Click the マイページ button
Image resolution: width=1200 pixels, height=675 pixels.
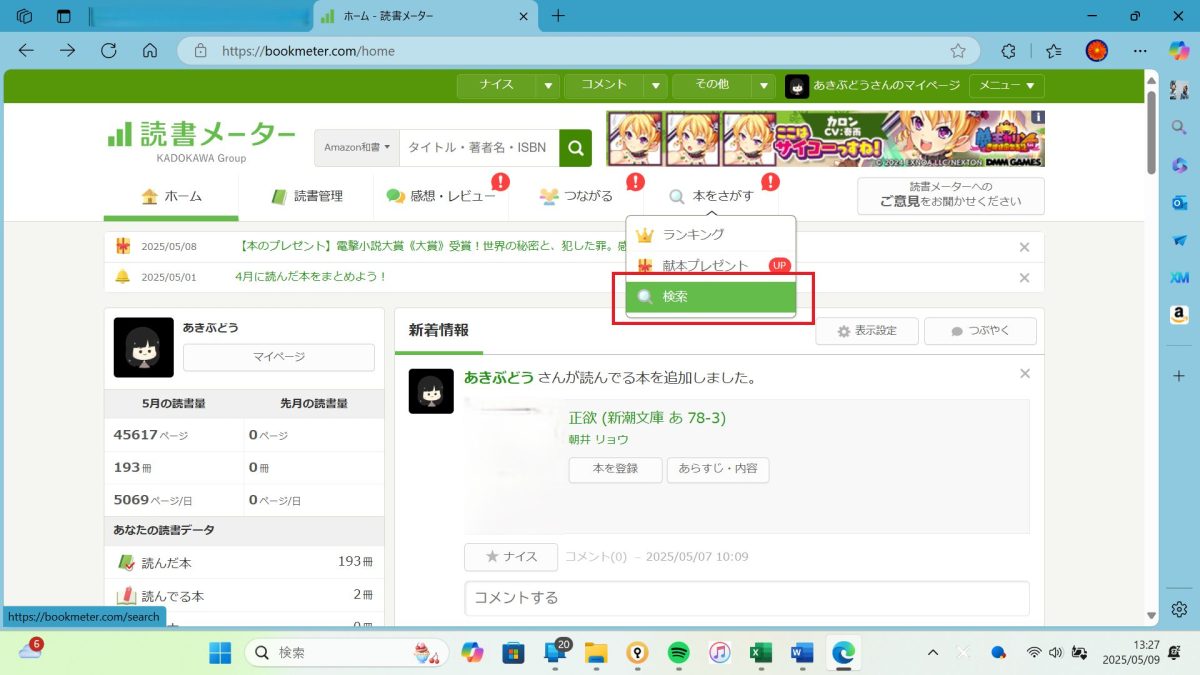(278, 357)
